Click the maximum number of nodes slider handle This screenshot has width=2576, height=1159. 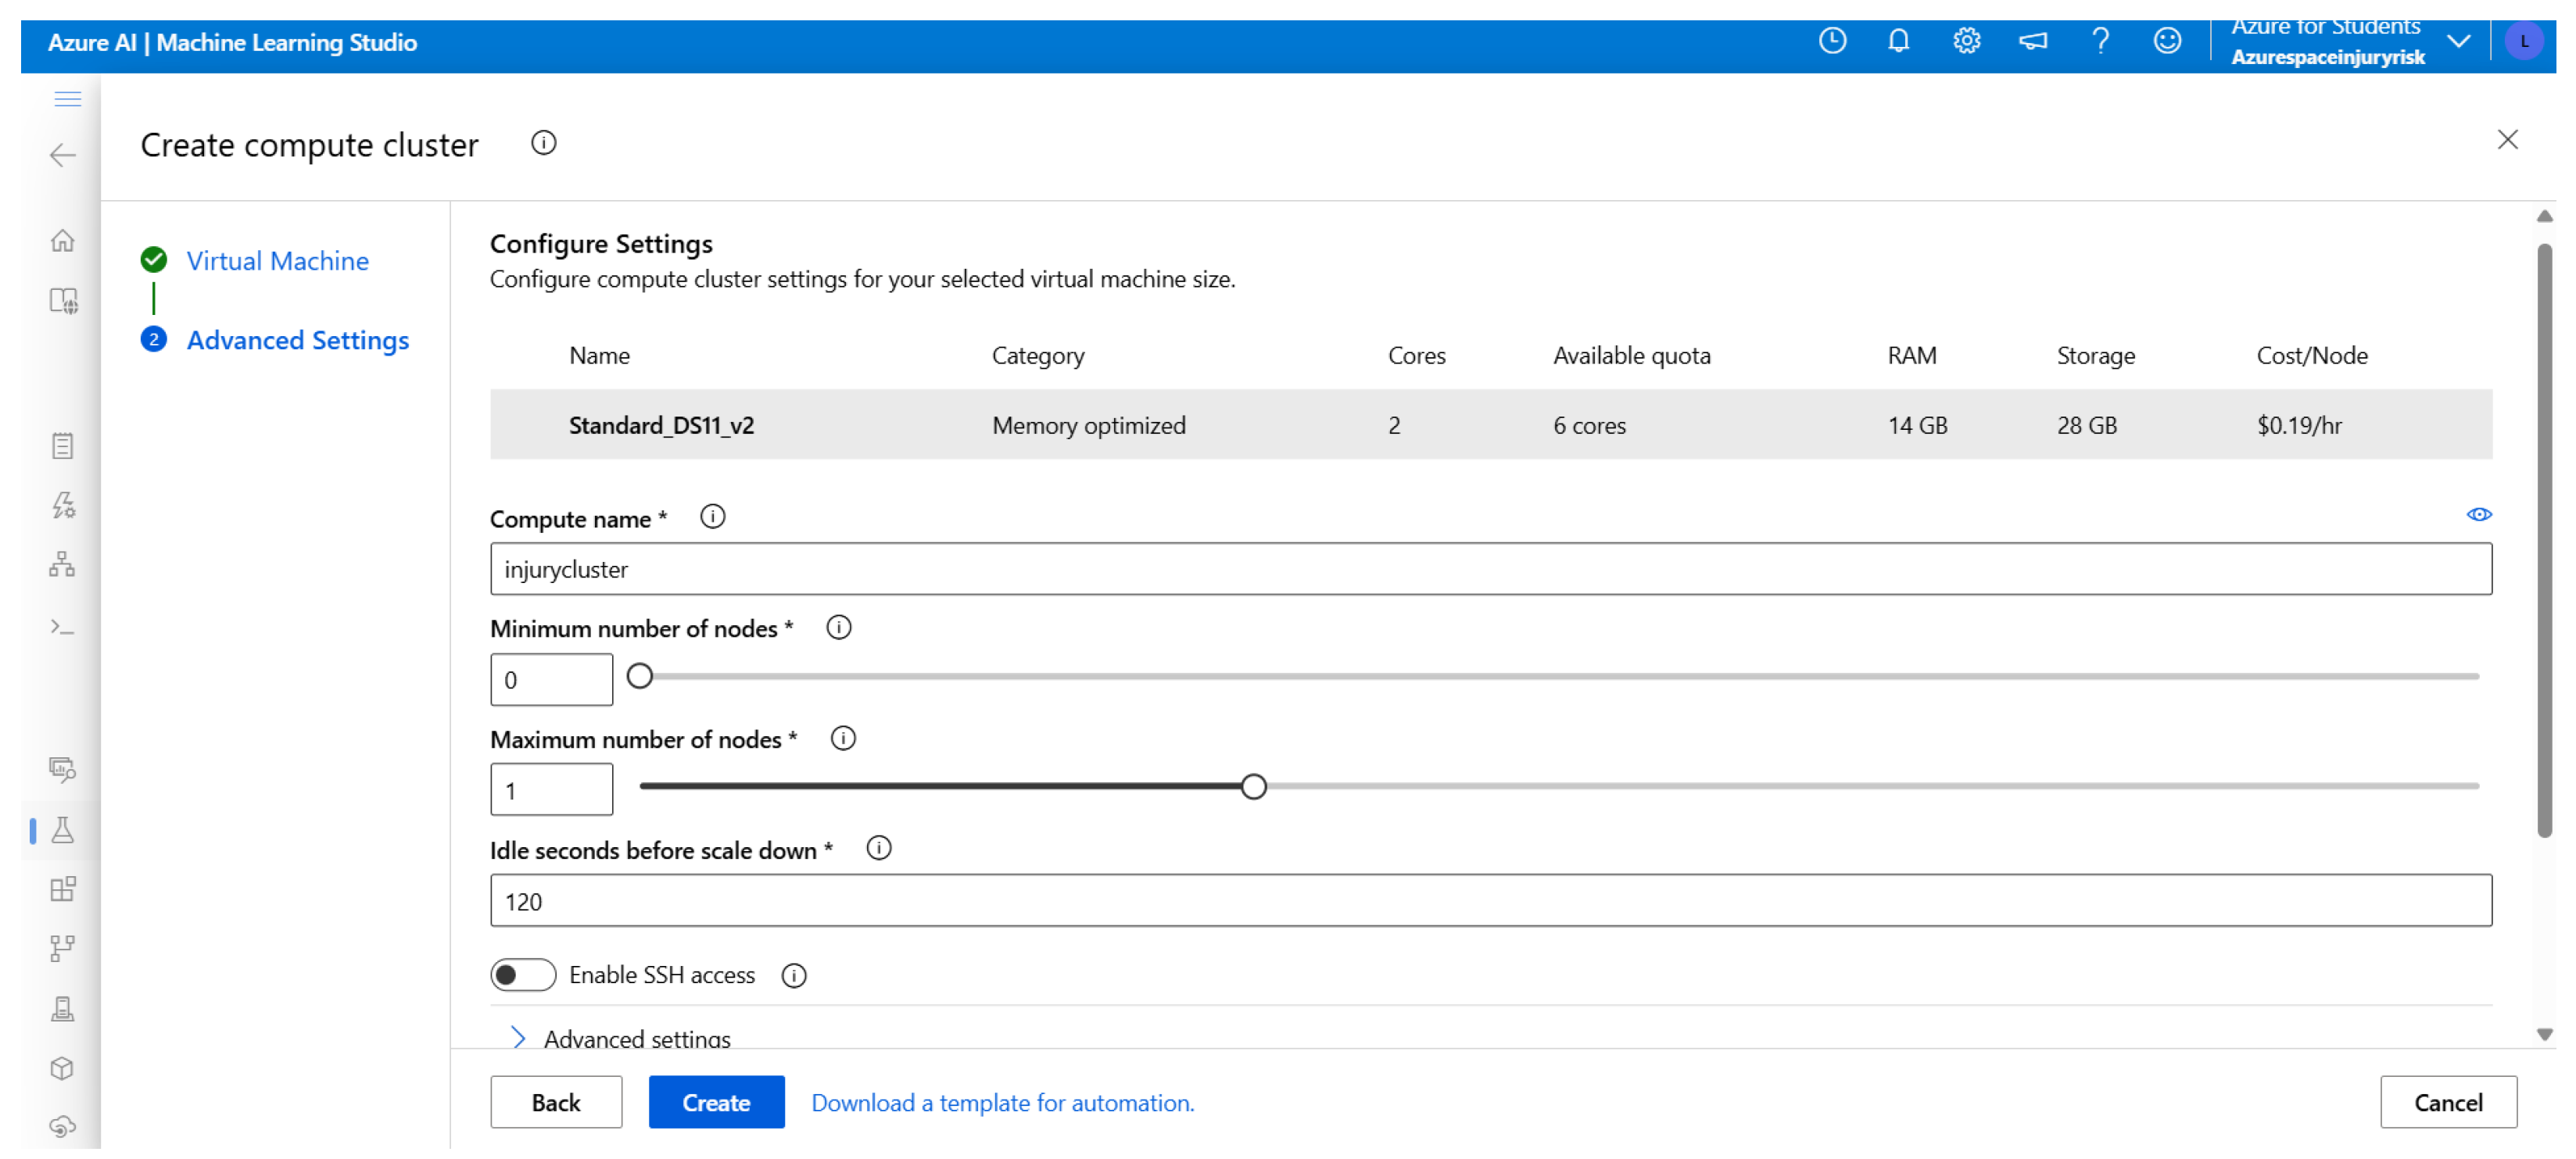(x=1253, y=787)
